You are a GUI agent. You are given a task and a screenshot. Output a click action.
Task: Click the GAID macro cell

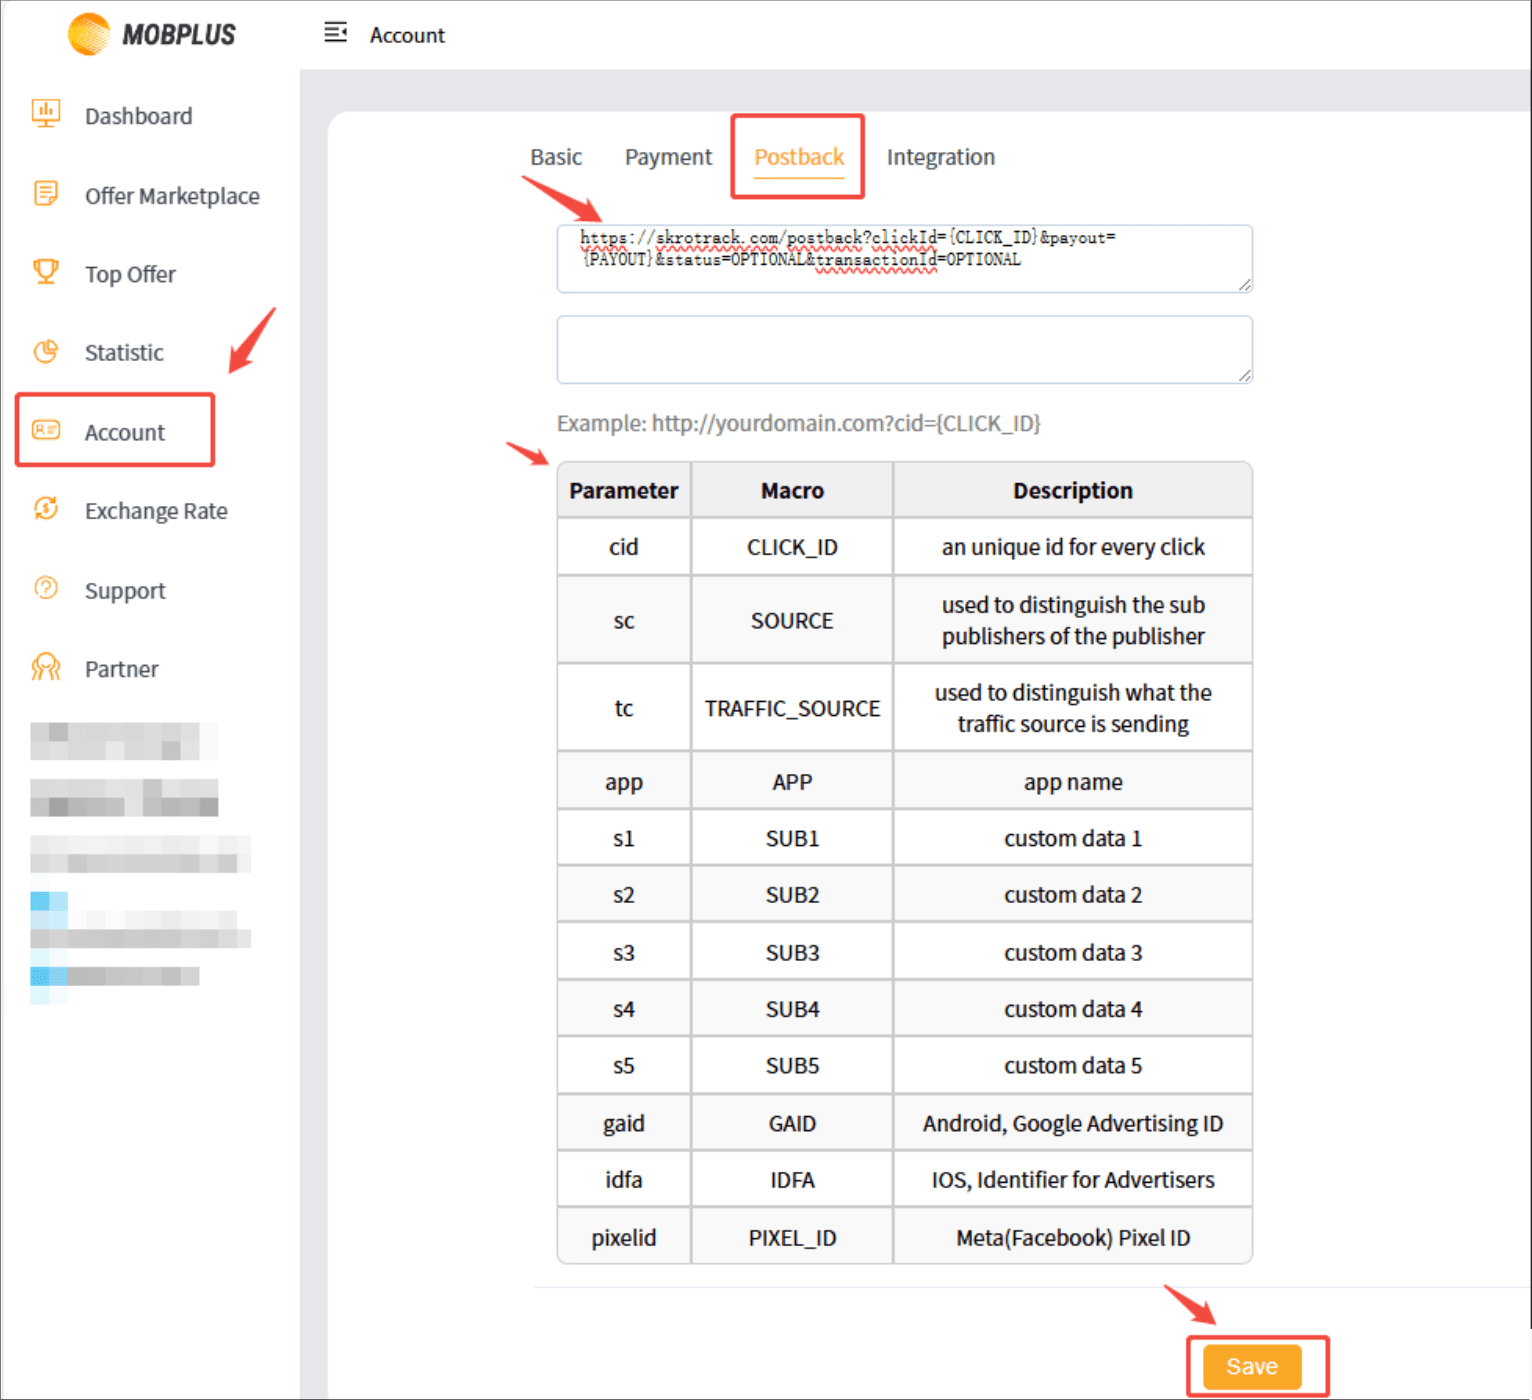[792, 1123]
